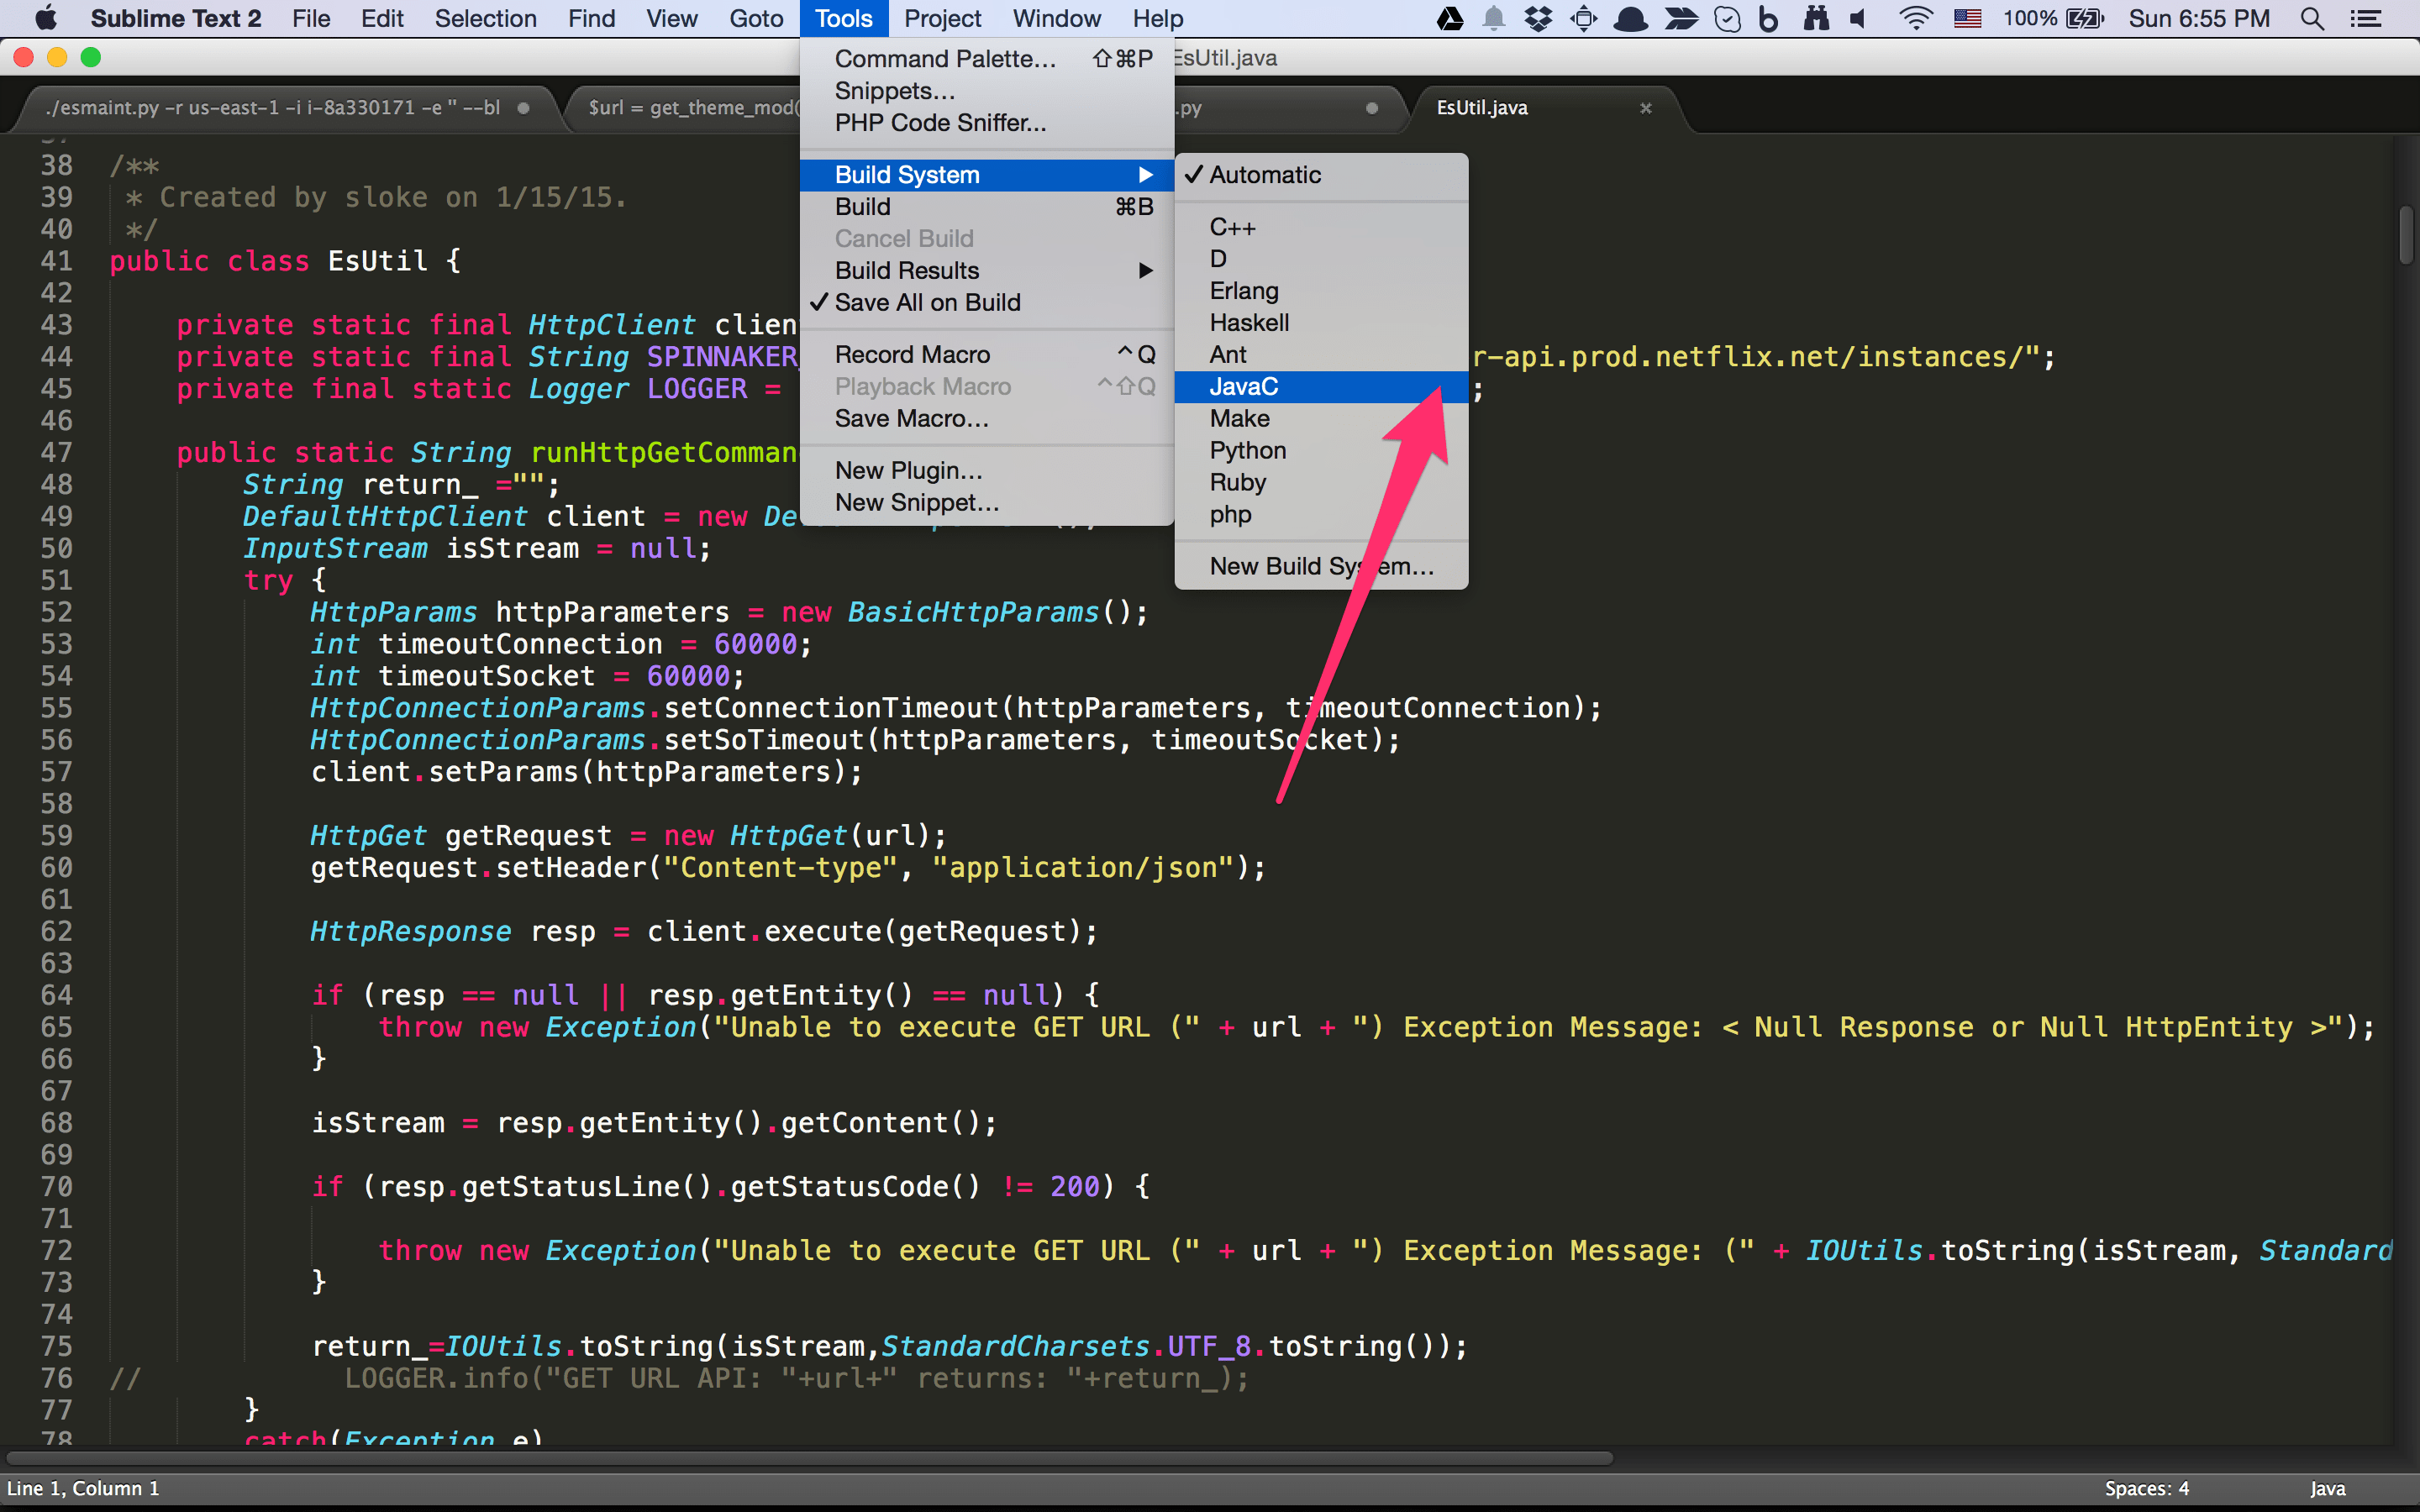Viewport: 2420px width, 1512px height.
Task: Toggle Save All on Build option
Action: click(x=927, y=302)
